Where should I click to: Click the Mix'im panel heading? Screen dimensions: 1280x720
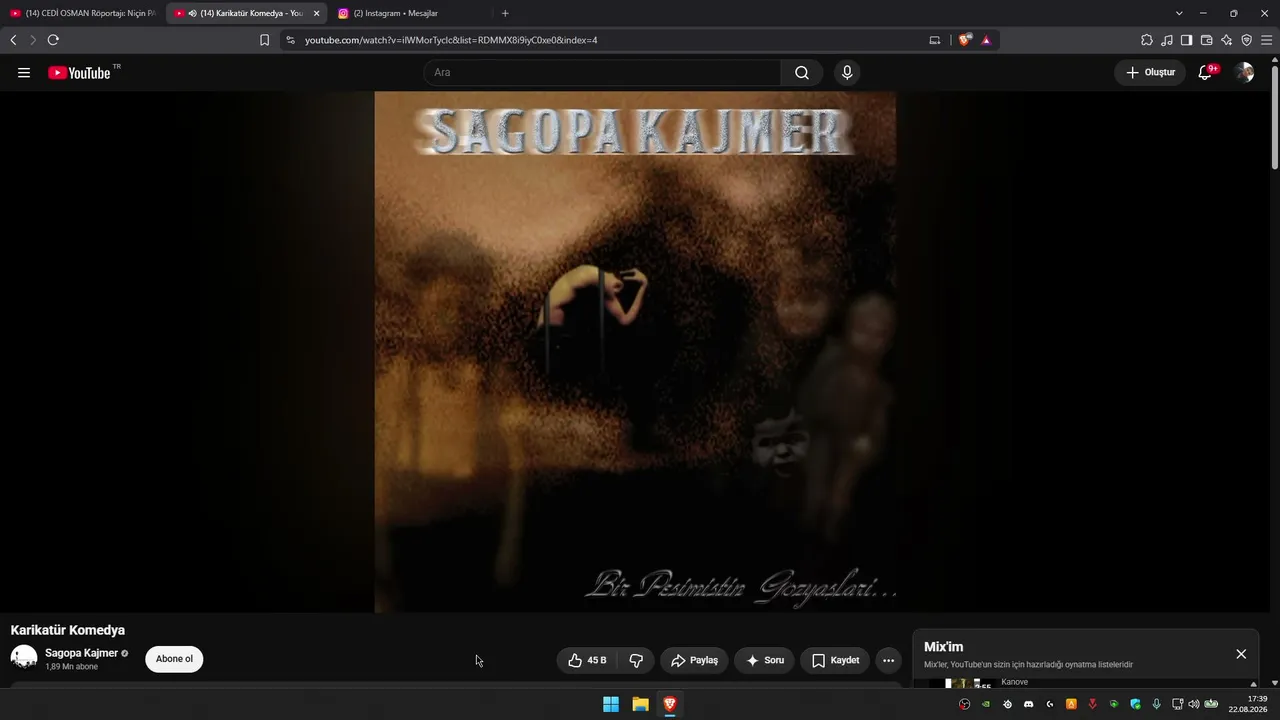944,647
